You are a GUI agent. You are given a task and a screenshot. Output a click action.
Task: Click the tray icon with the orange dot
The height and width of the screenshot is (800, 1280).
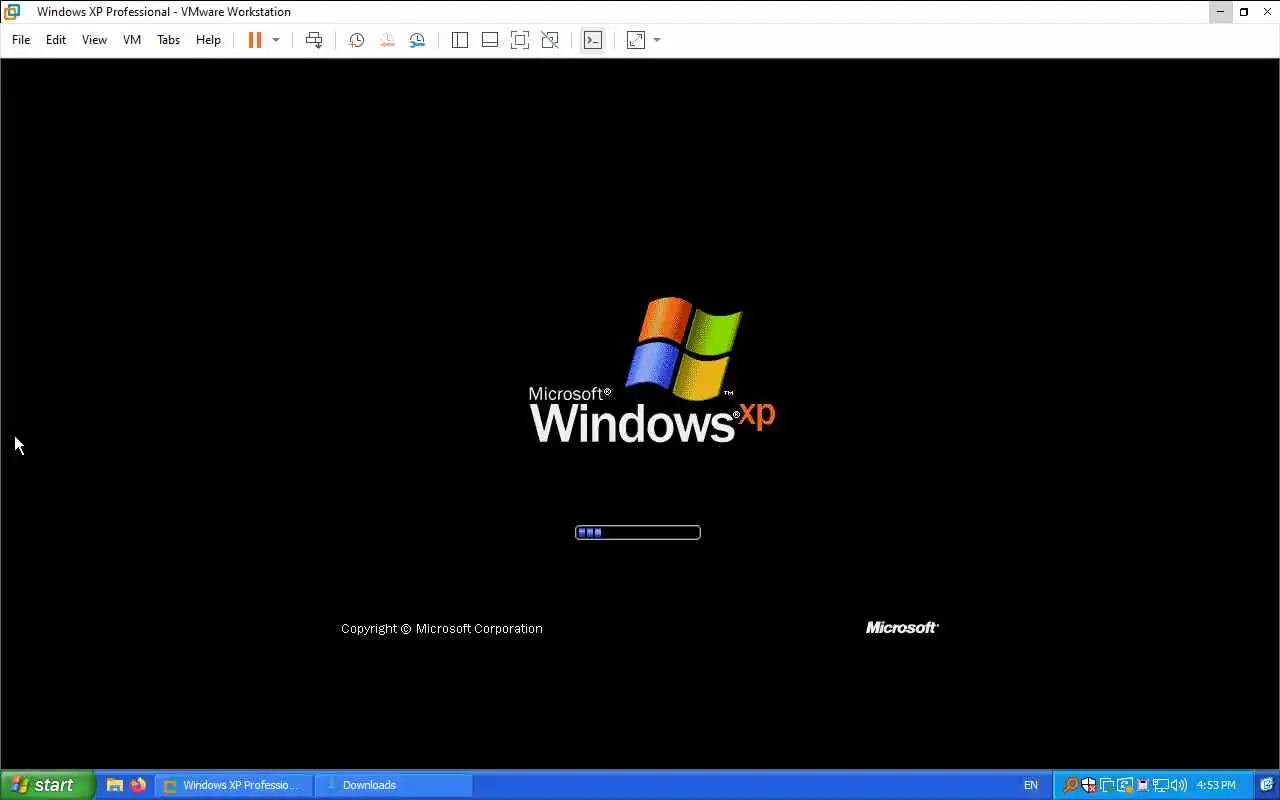(x=1124, y=785)
